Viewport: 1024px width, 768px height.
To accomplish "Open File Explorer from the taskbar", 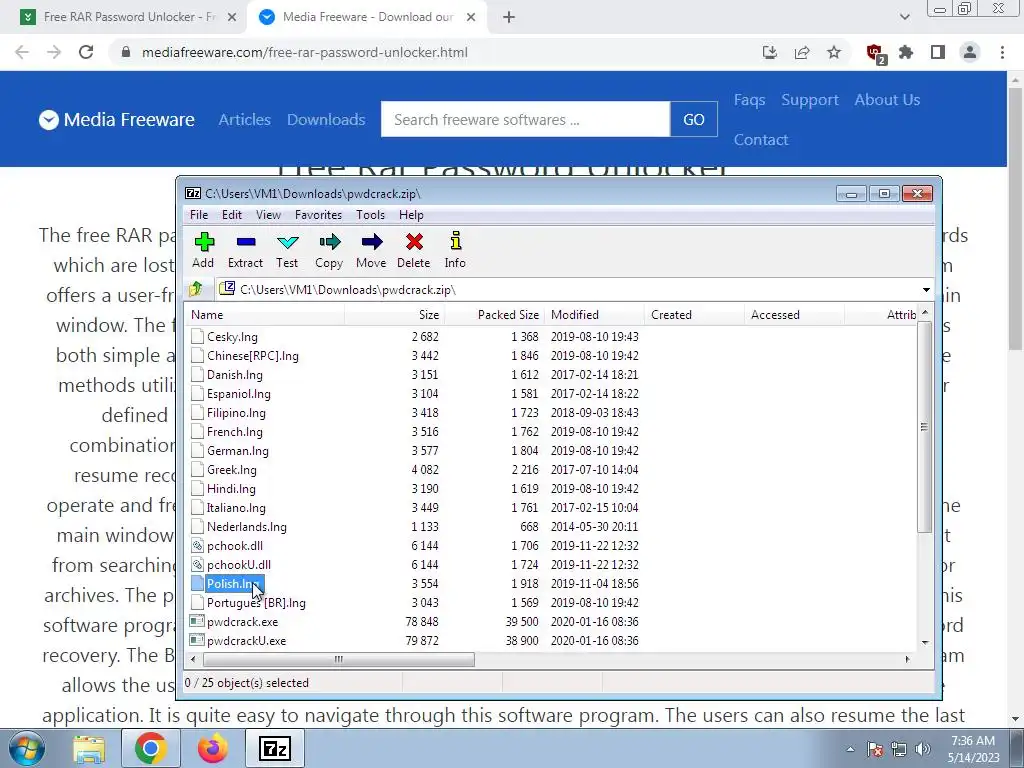I will [x=89, y=749].
